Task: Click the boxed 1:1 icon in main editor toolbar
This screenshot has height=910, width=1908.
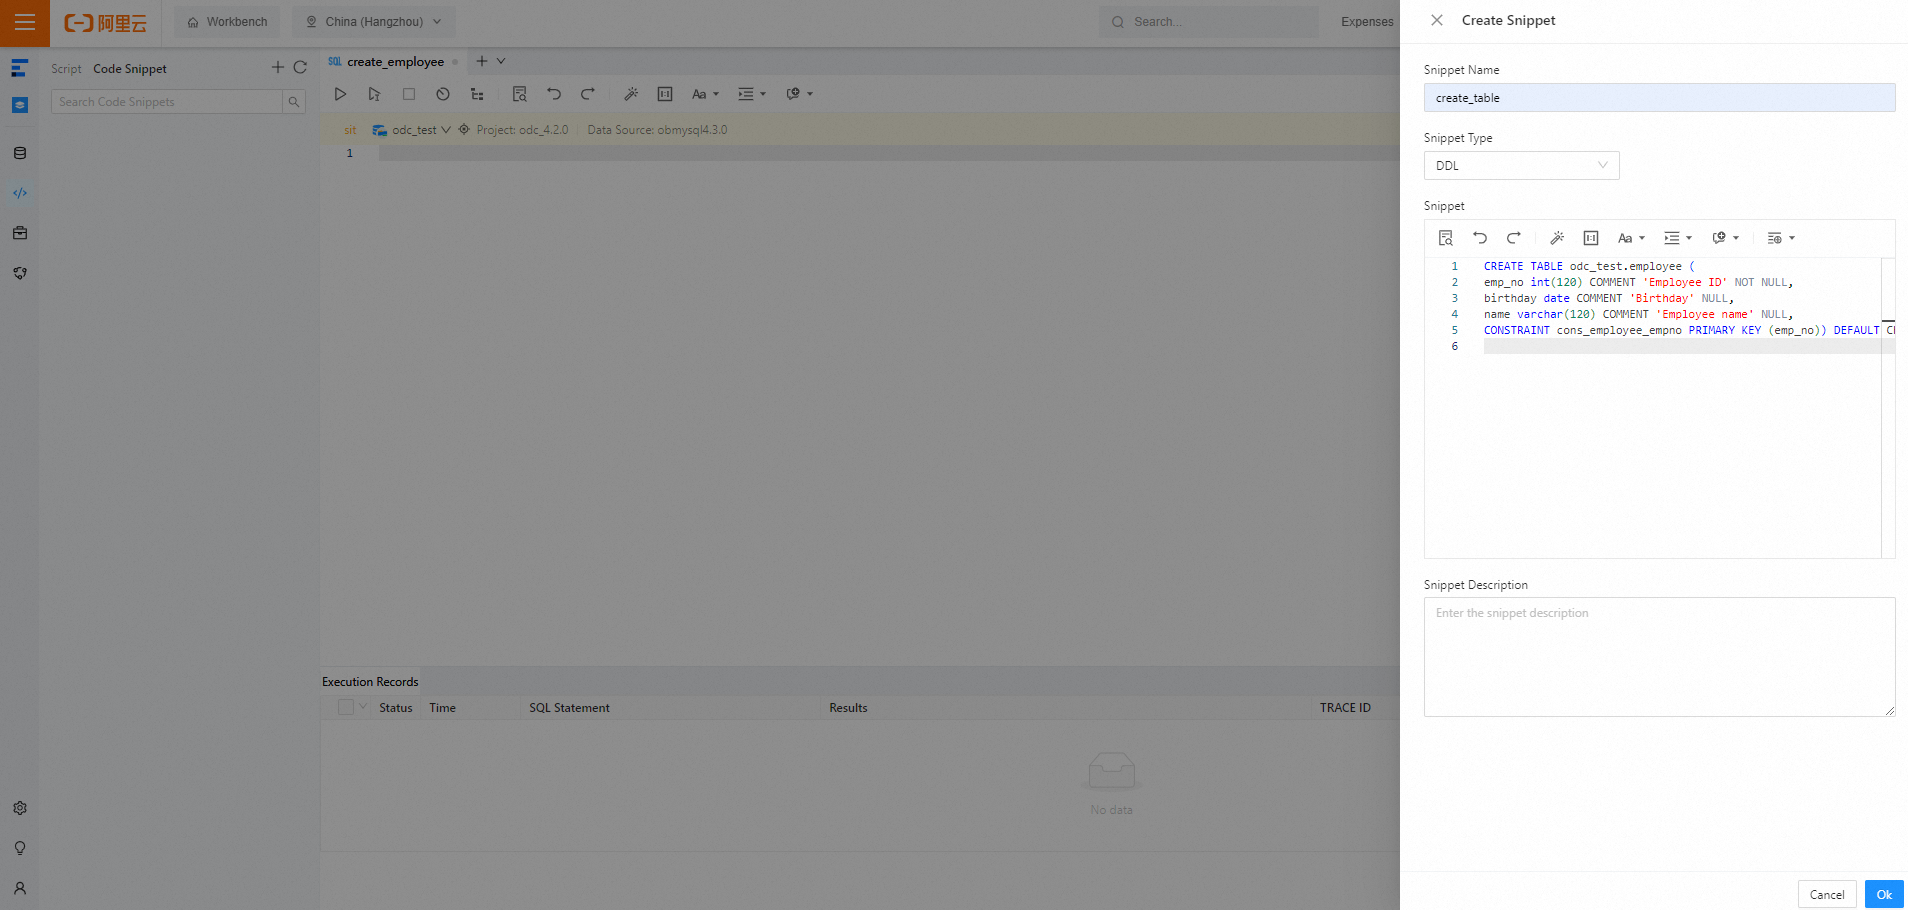Action: tap(665, 94)
